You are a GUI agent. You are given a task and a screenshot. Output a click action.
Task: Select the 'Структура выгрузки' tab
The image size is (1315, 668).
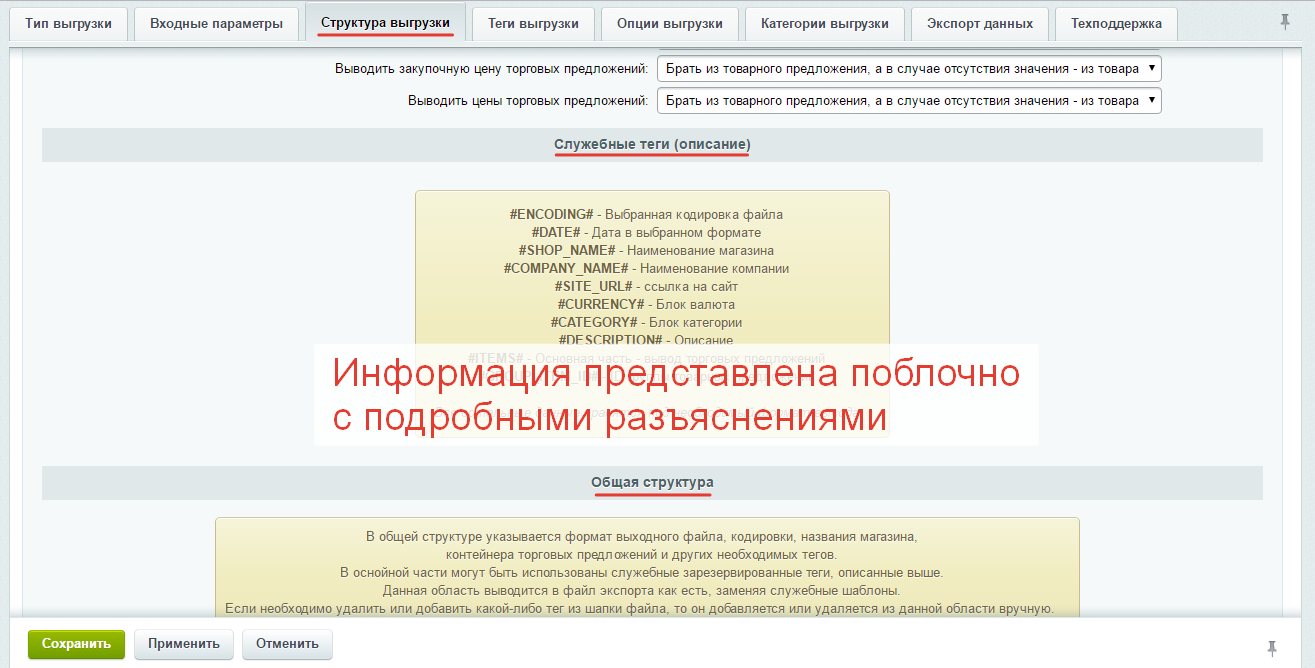pos(385,23)
